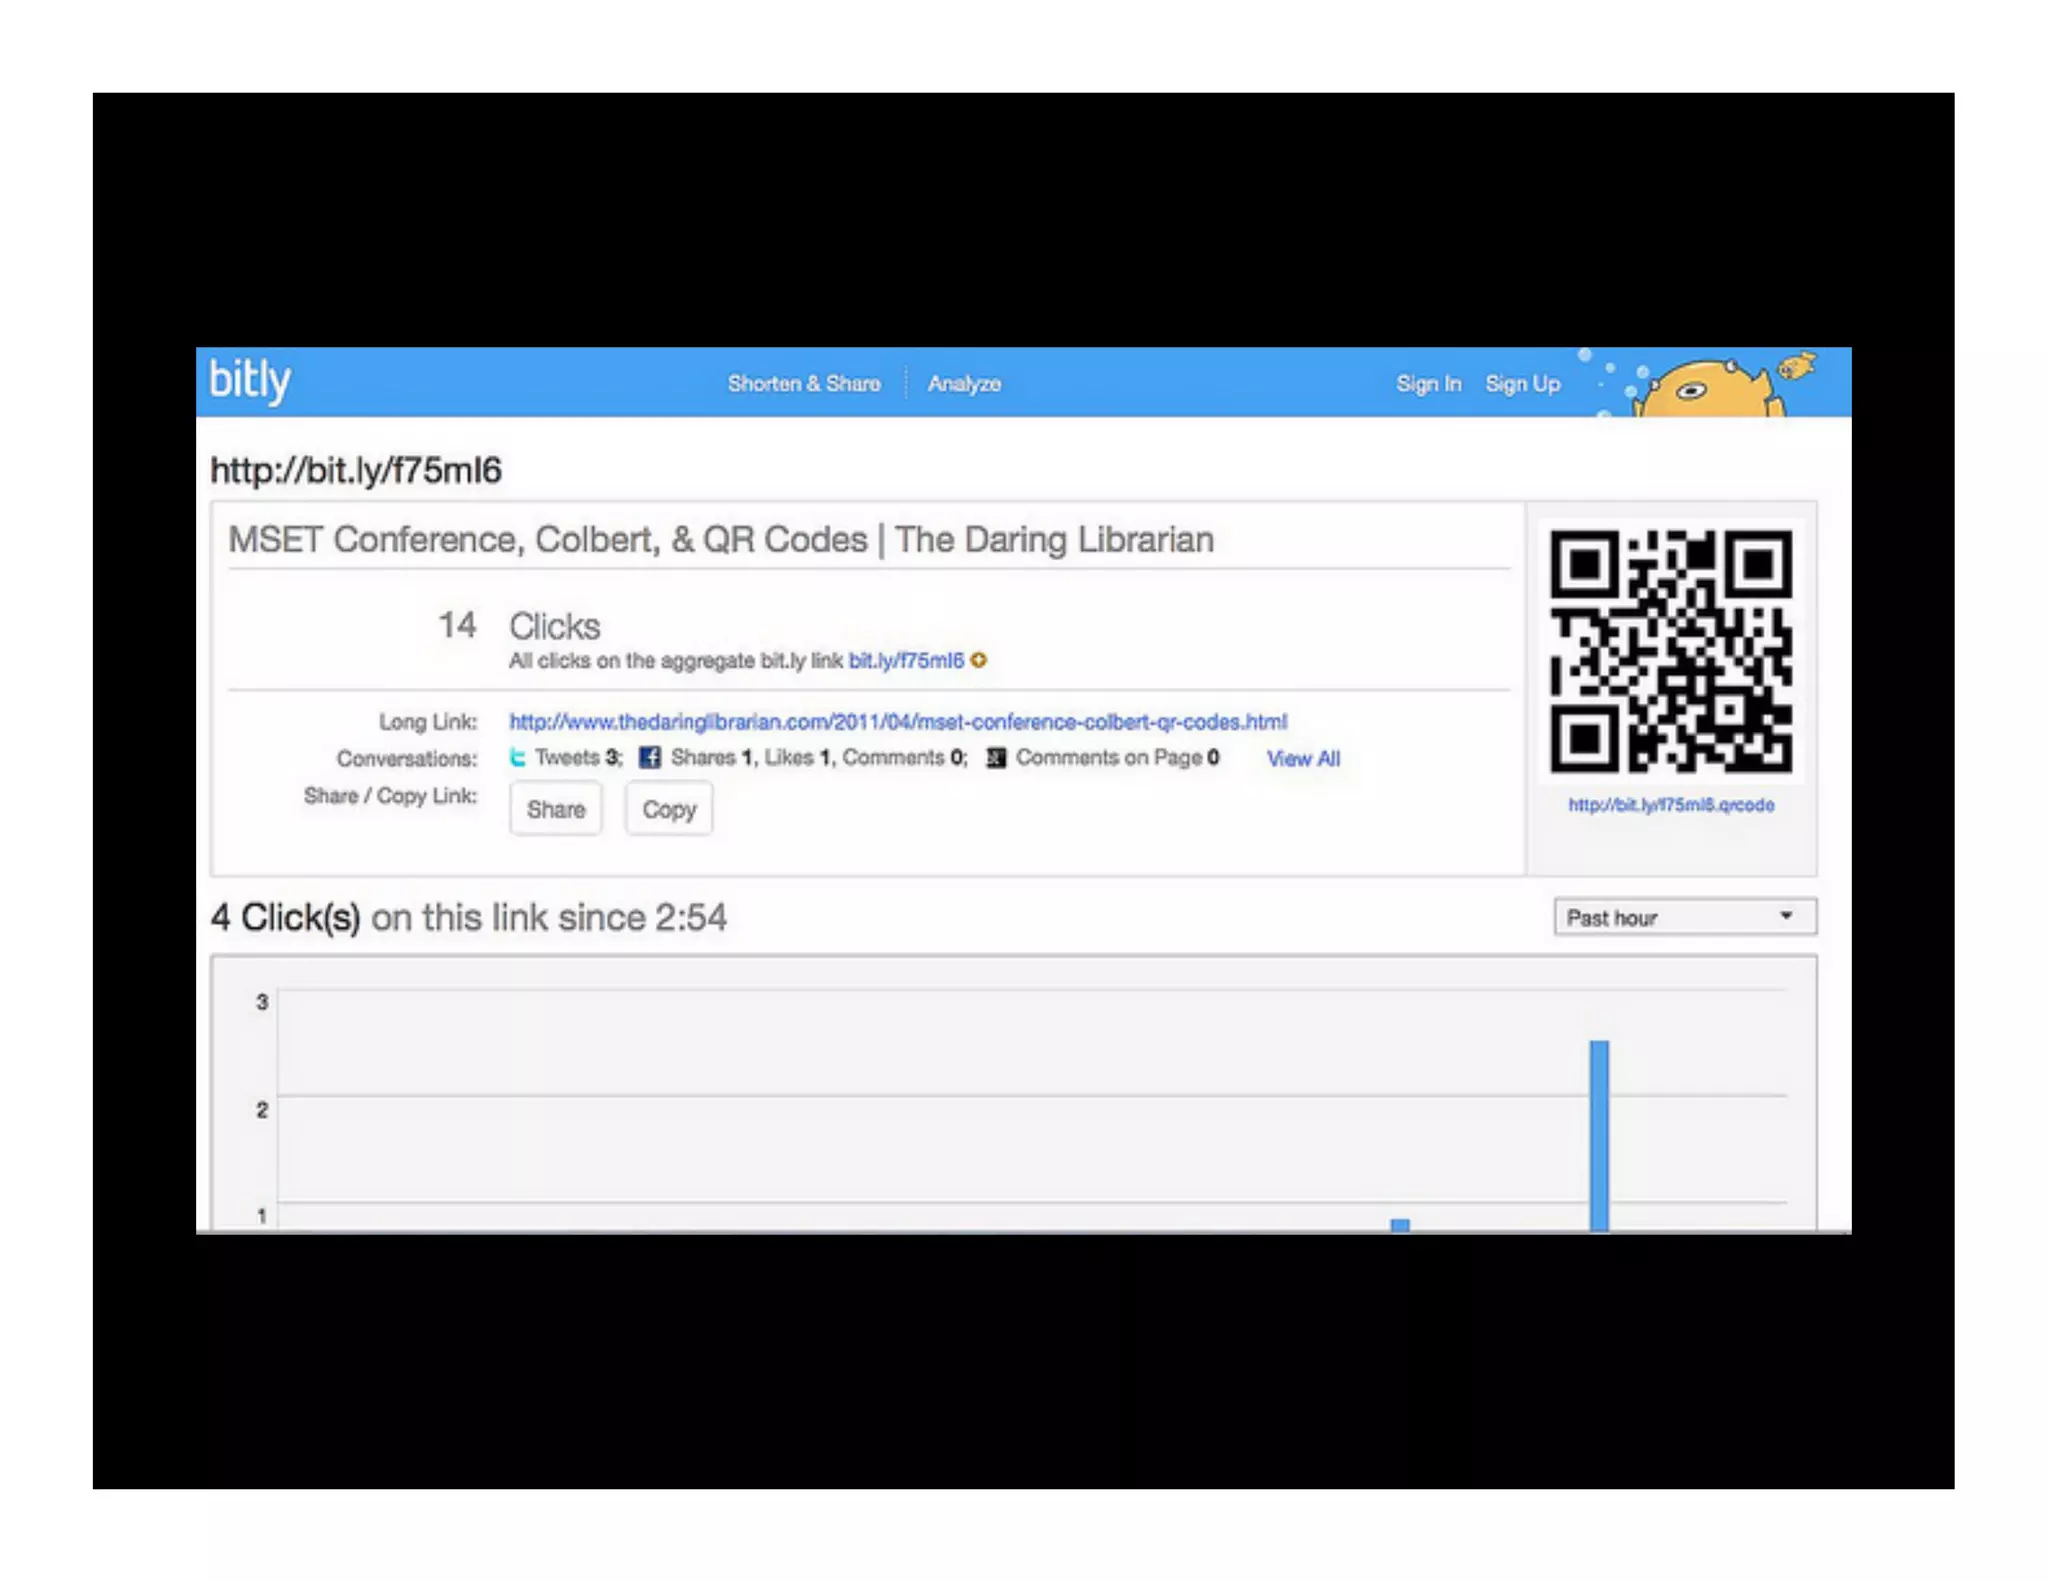Click the Comments on Page icon
This screenshot has height=1582, width=2048.
(996, 757)
